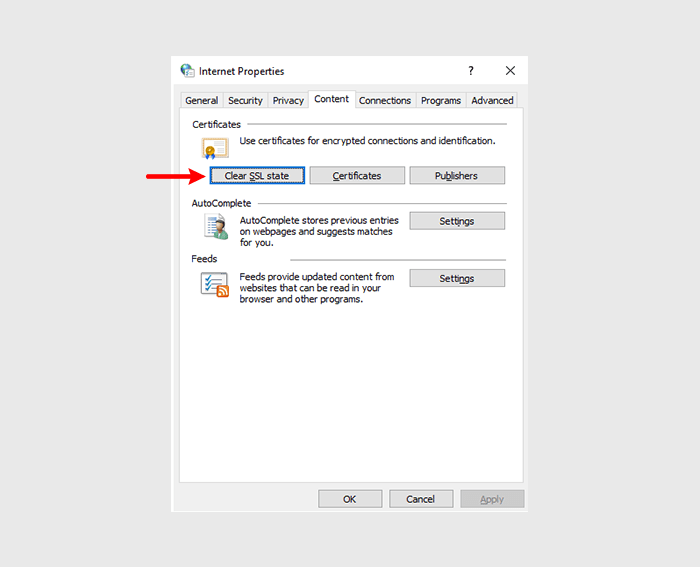Click the Internet Properties title text

[242, 71]
